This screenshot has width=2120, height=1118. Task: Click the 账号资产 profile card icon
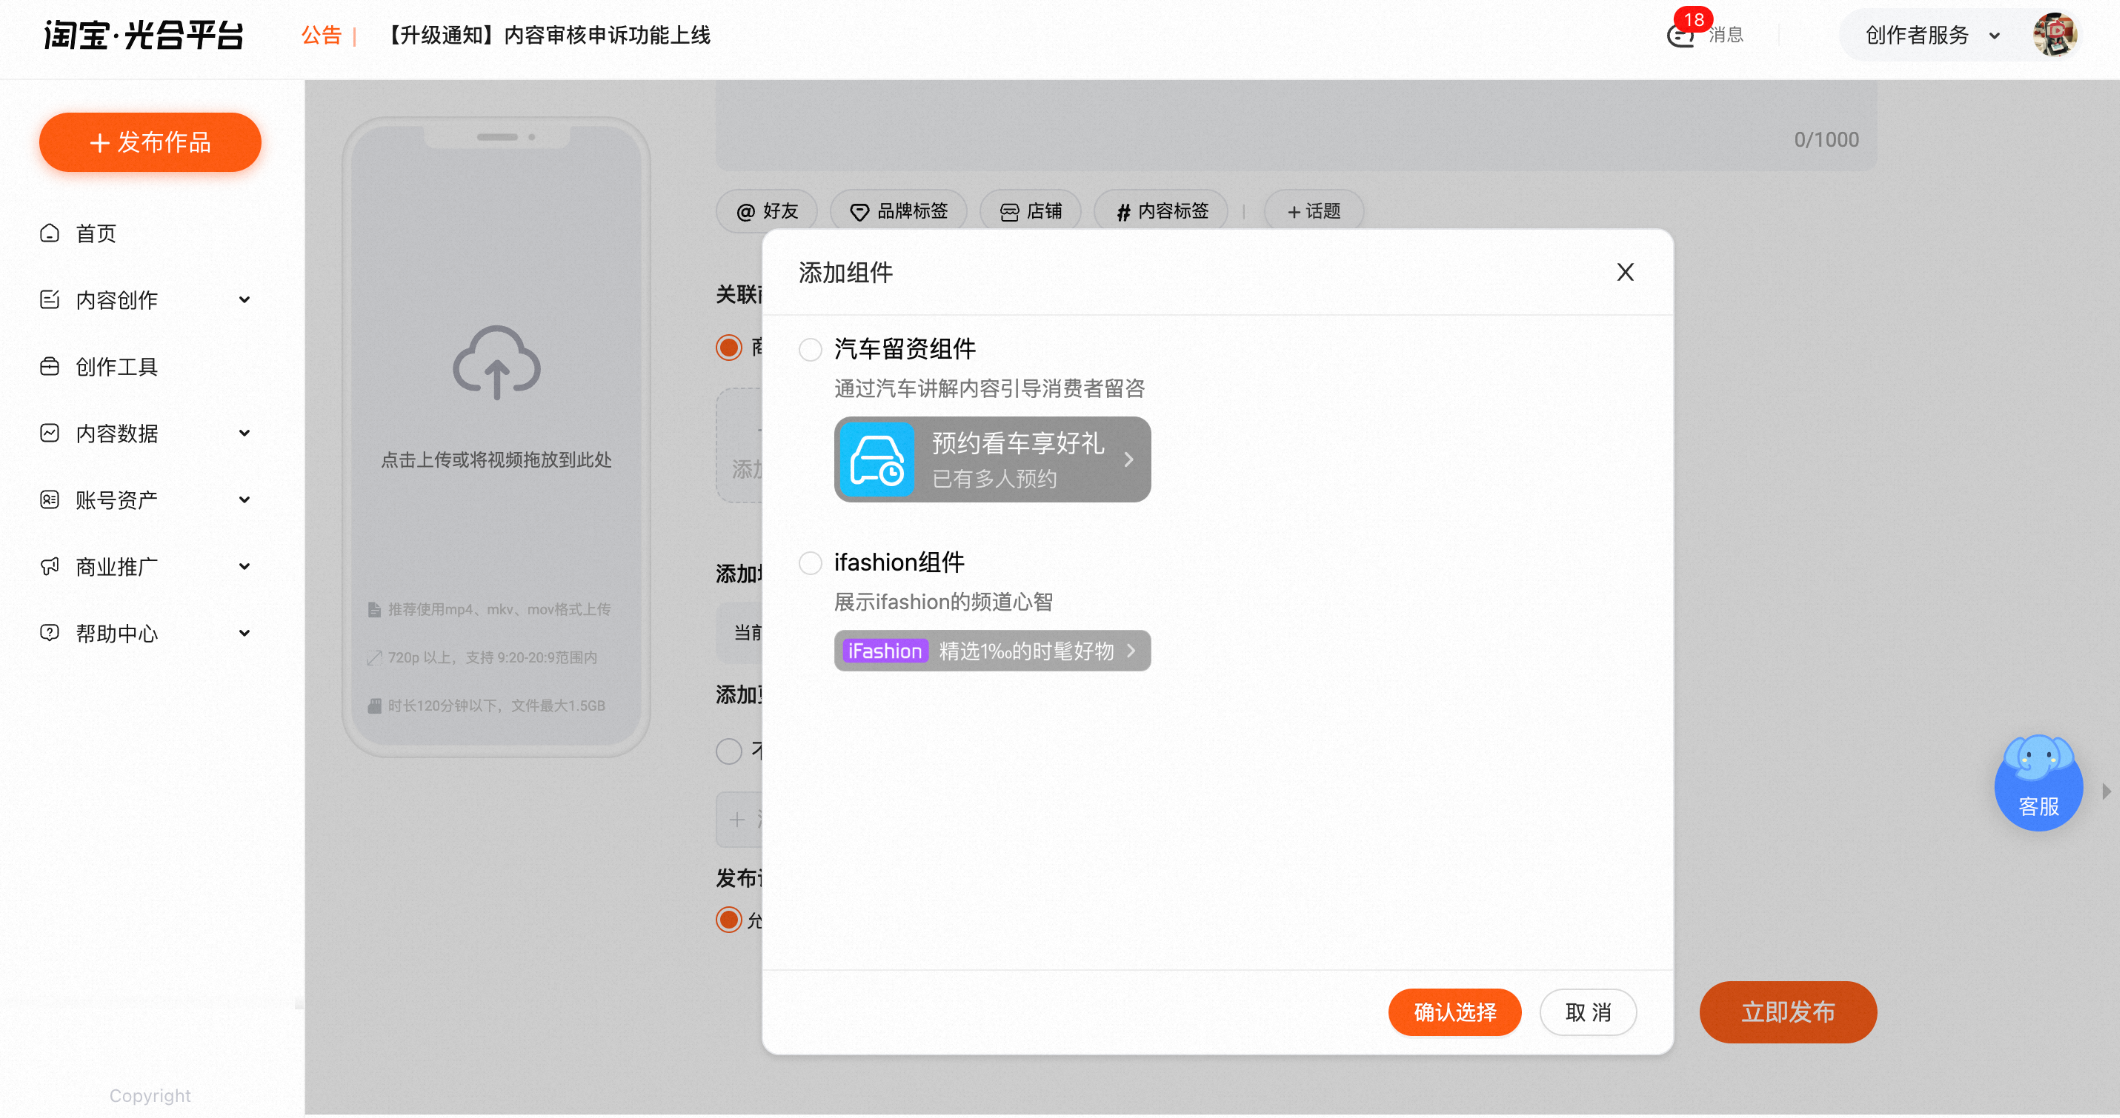click(x=49, y=499)
